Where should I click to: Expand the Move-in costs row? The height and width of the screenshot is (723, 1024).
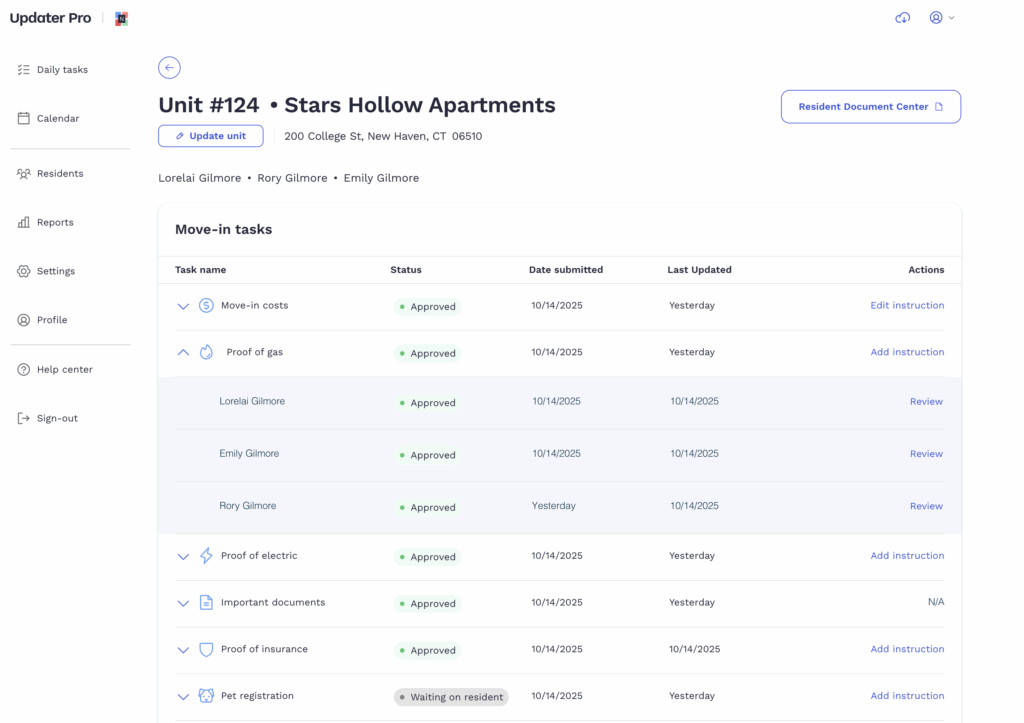click(x=183, y=306)
